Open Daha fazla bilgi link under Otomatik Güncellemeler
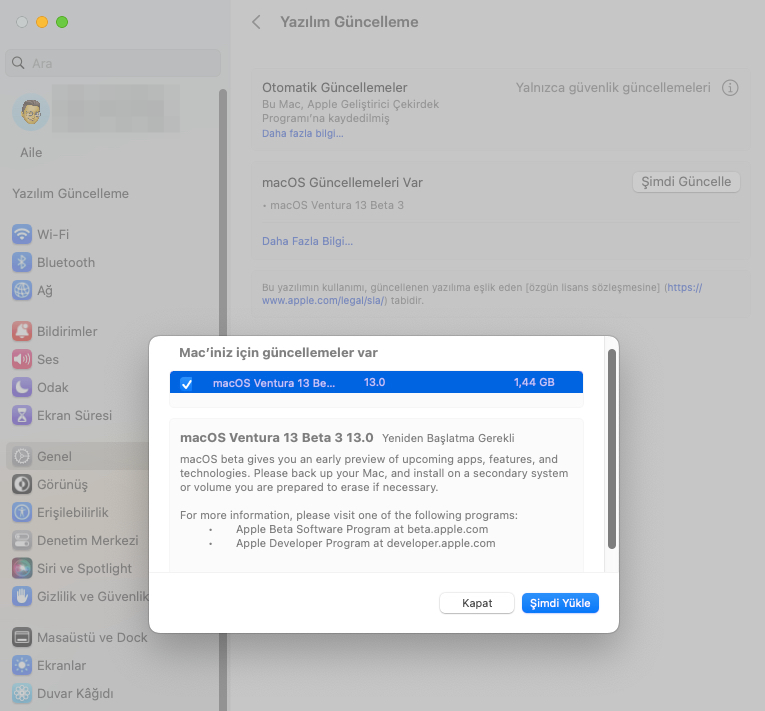This screenshot has width=765, height=711. click(x=302, y=133)
